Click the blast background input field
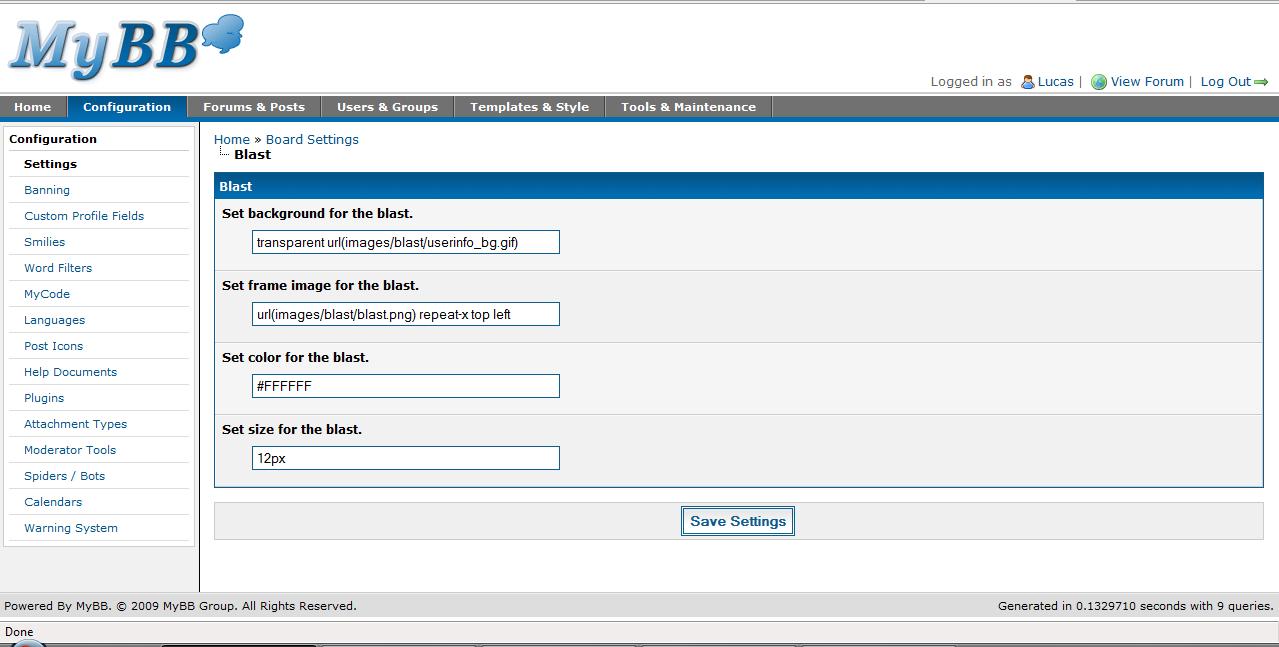1279x647 pixels. coord(406,242)
